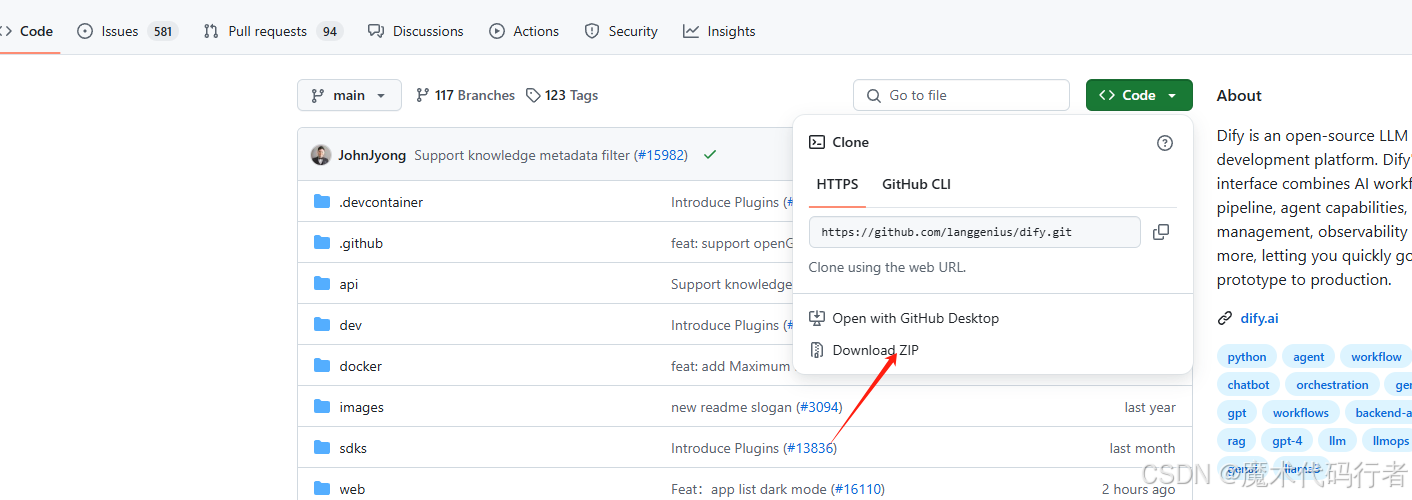This screenshot has width=1412, height=500.
Task: Open the Pull requests tab
Action: [x=272, y=31]
